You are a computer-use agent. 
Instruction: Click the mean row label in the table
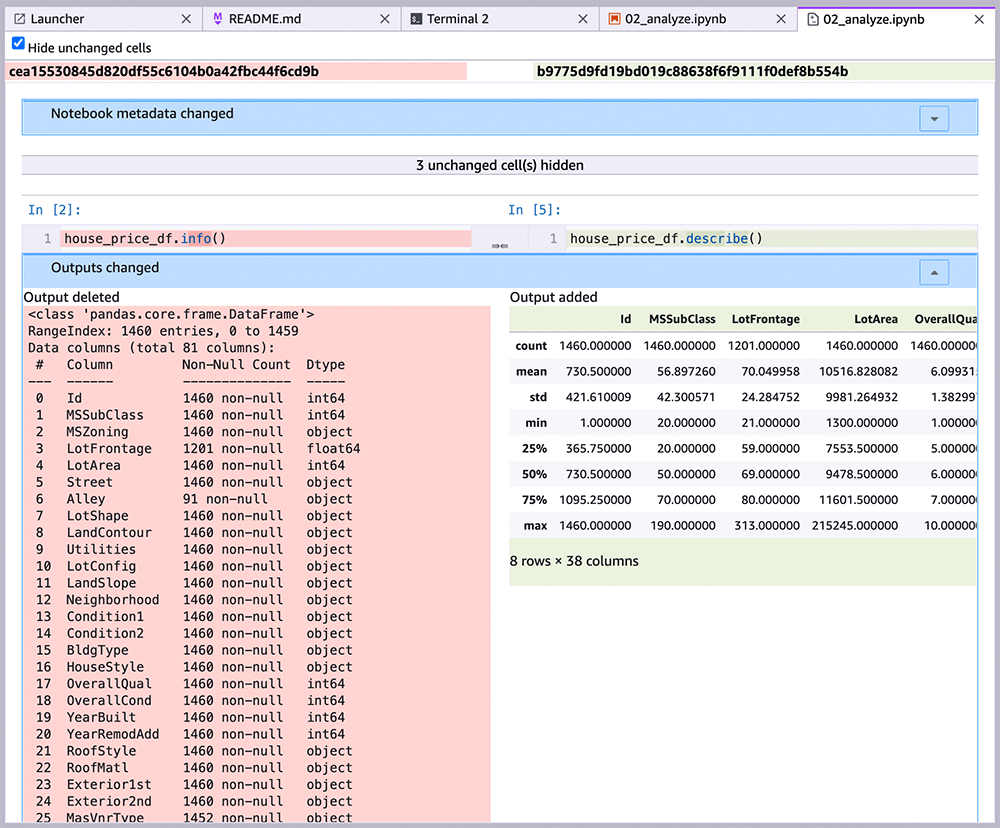point(531,371)
